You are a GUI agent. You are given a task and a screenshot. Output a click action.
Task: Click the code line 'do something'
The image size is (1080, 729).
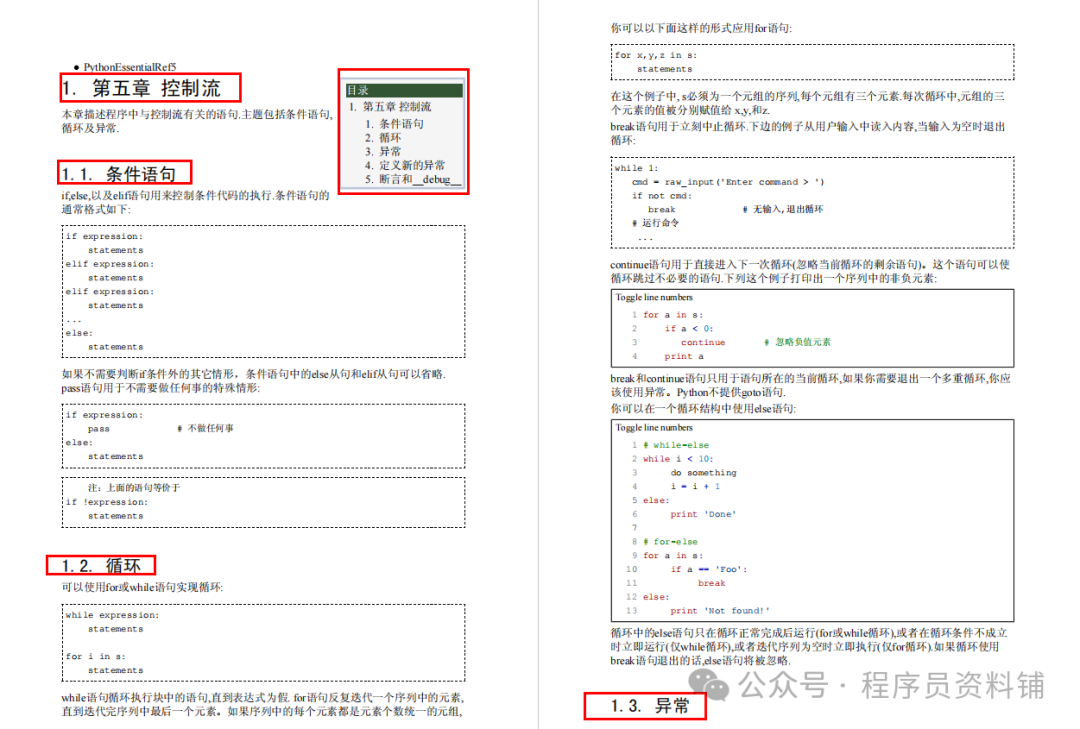point(703,473)
